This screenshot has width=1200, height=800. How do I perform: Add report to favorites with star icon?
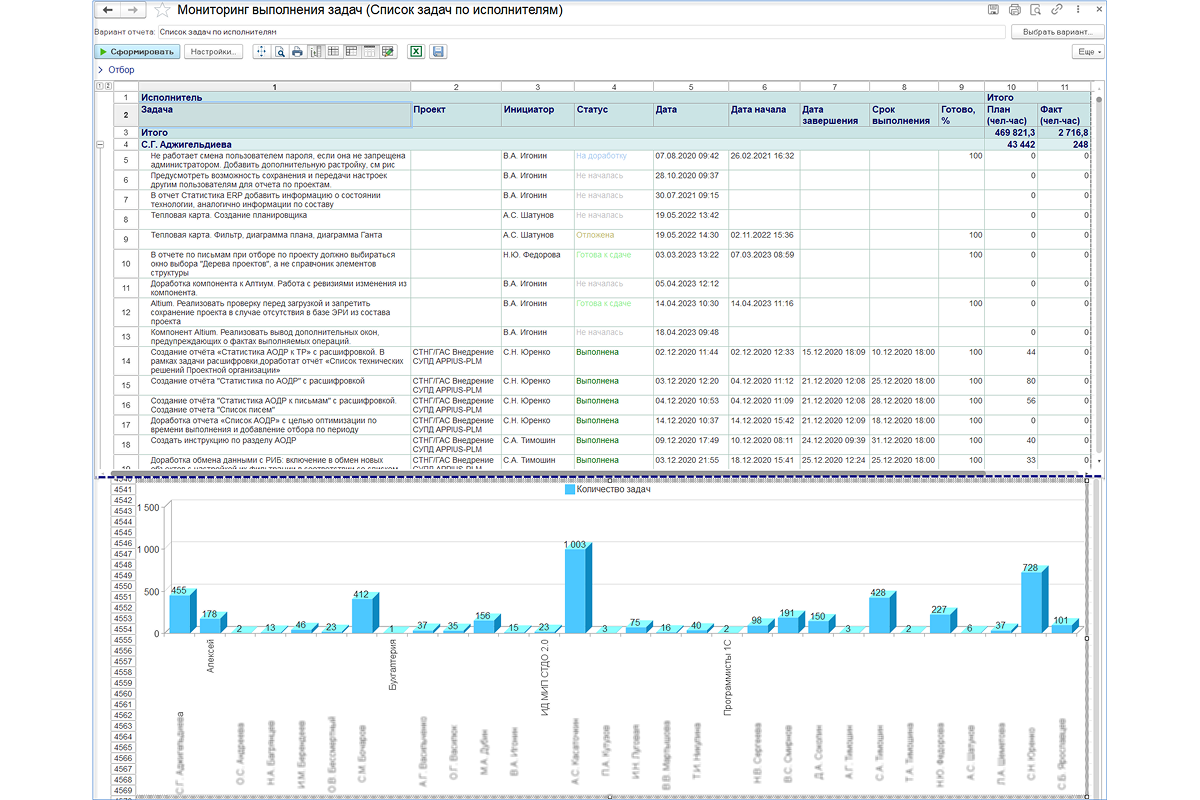(161, 10)
